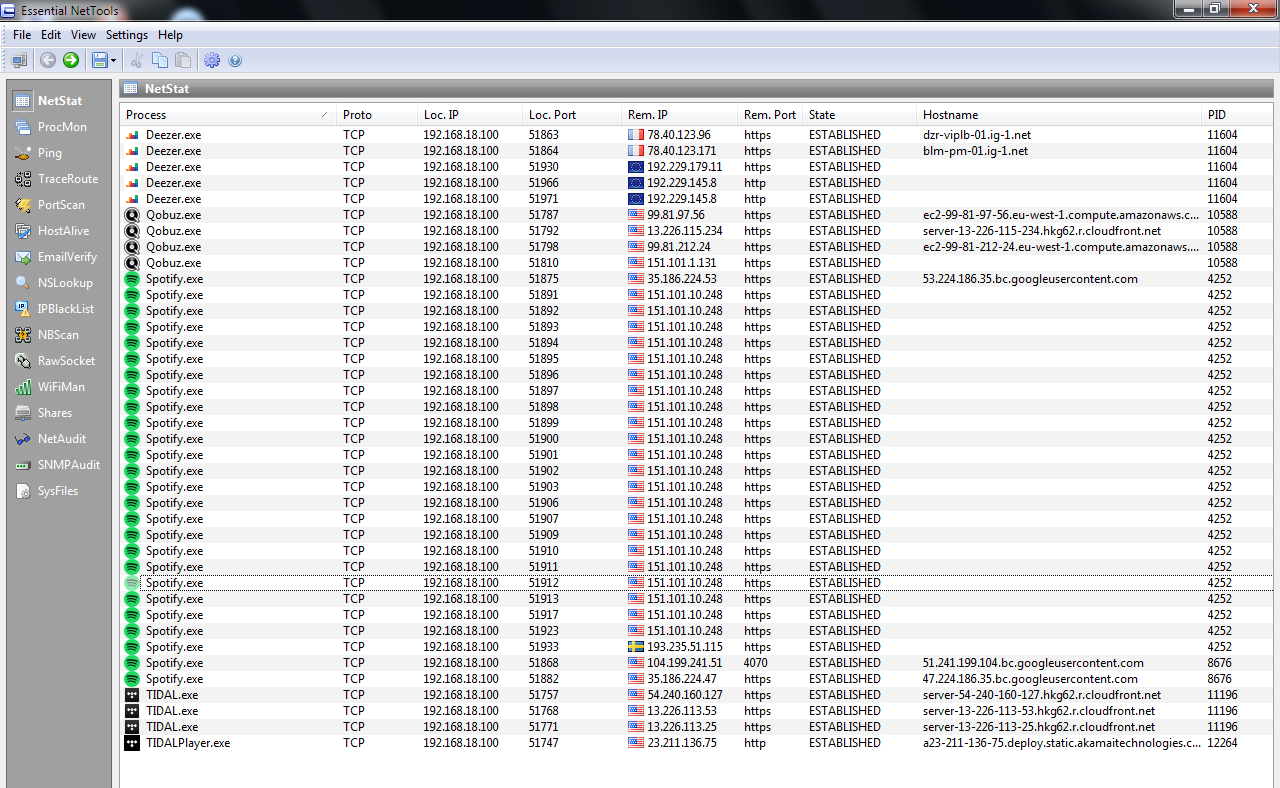Click the Copy icon in toolbar

pyautogui.click(x=160, y=61)
